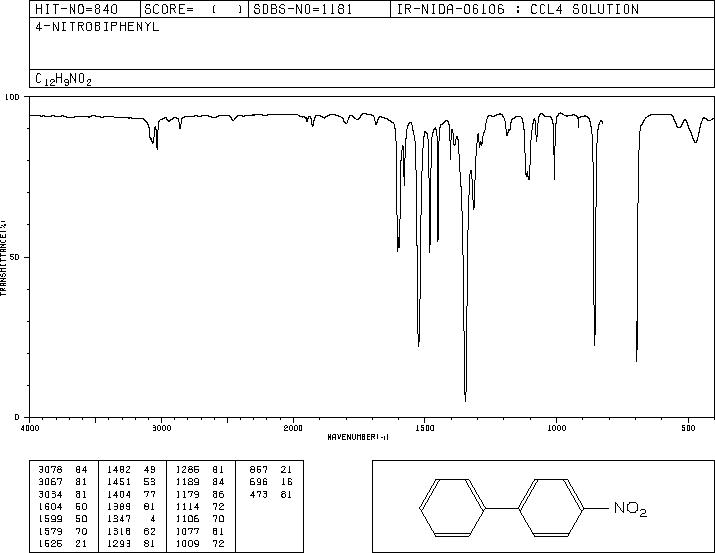
Task: Click peak table value 1599
Action: [x=50, y=519]
